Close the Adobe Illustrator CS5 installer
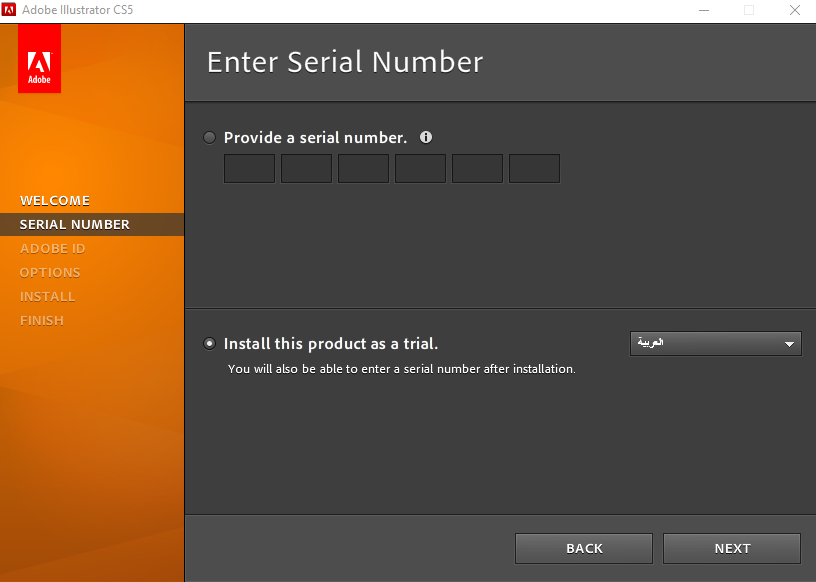This screenshot has width=816, height=582. click(795, 10)
